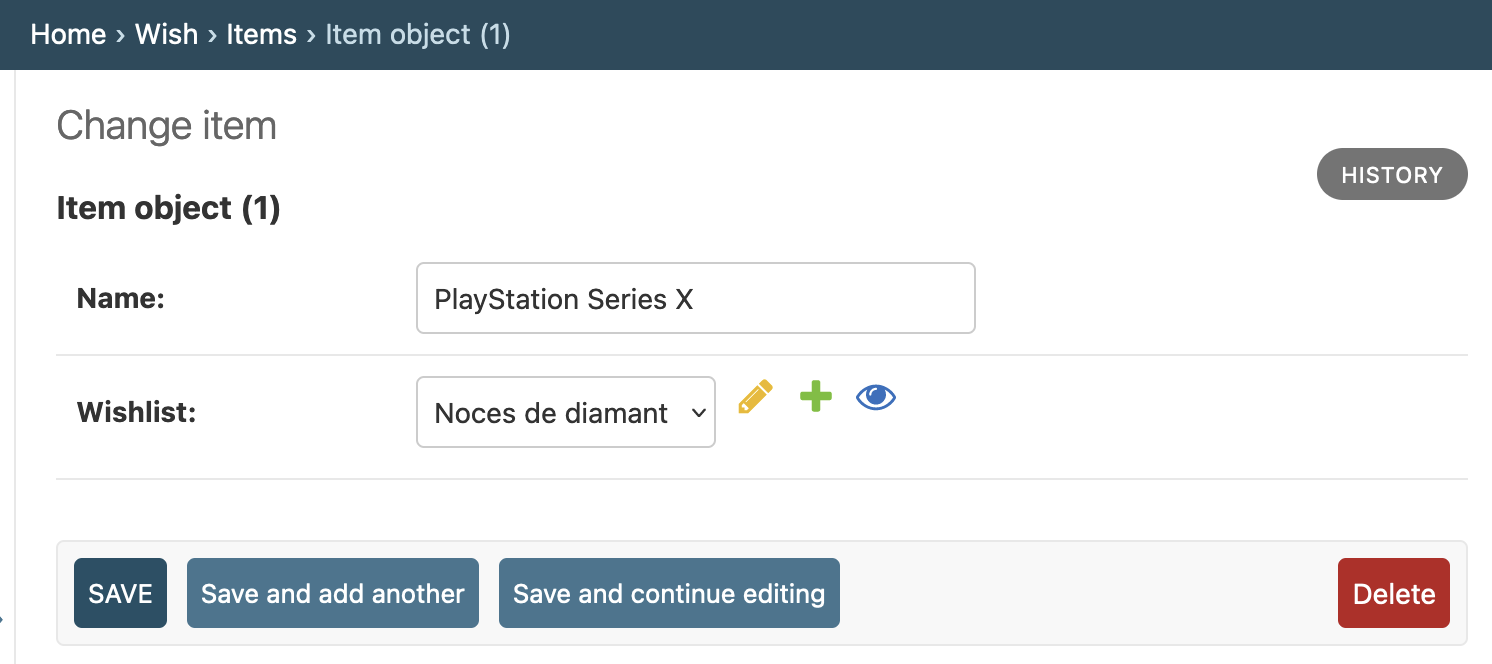Click the Name: field label
Image resolution: width=1492 pixels, height=664 pixels.
120,298
